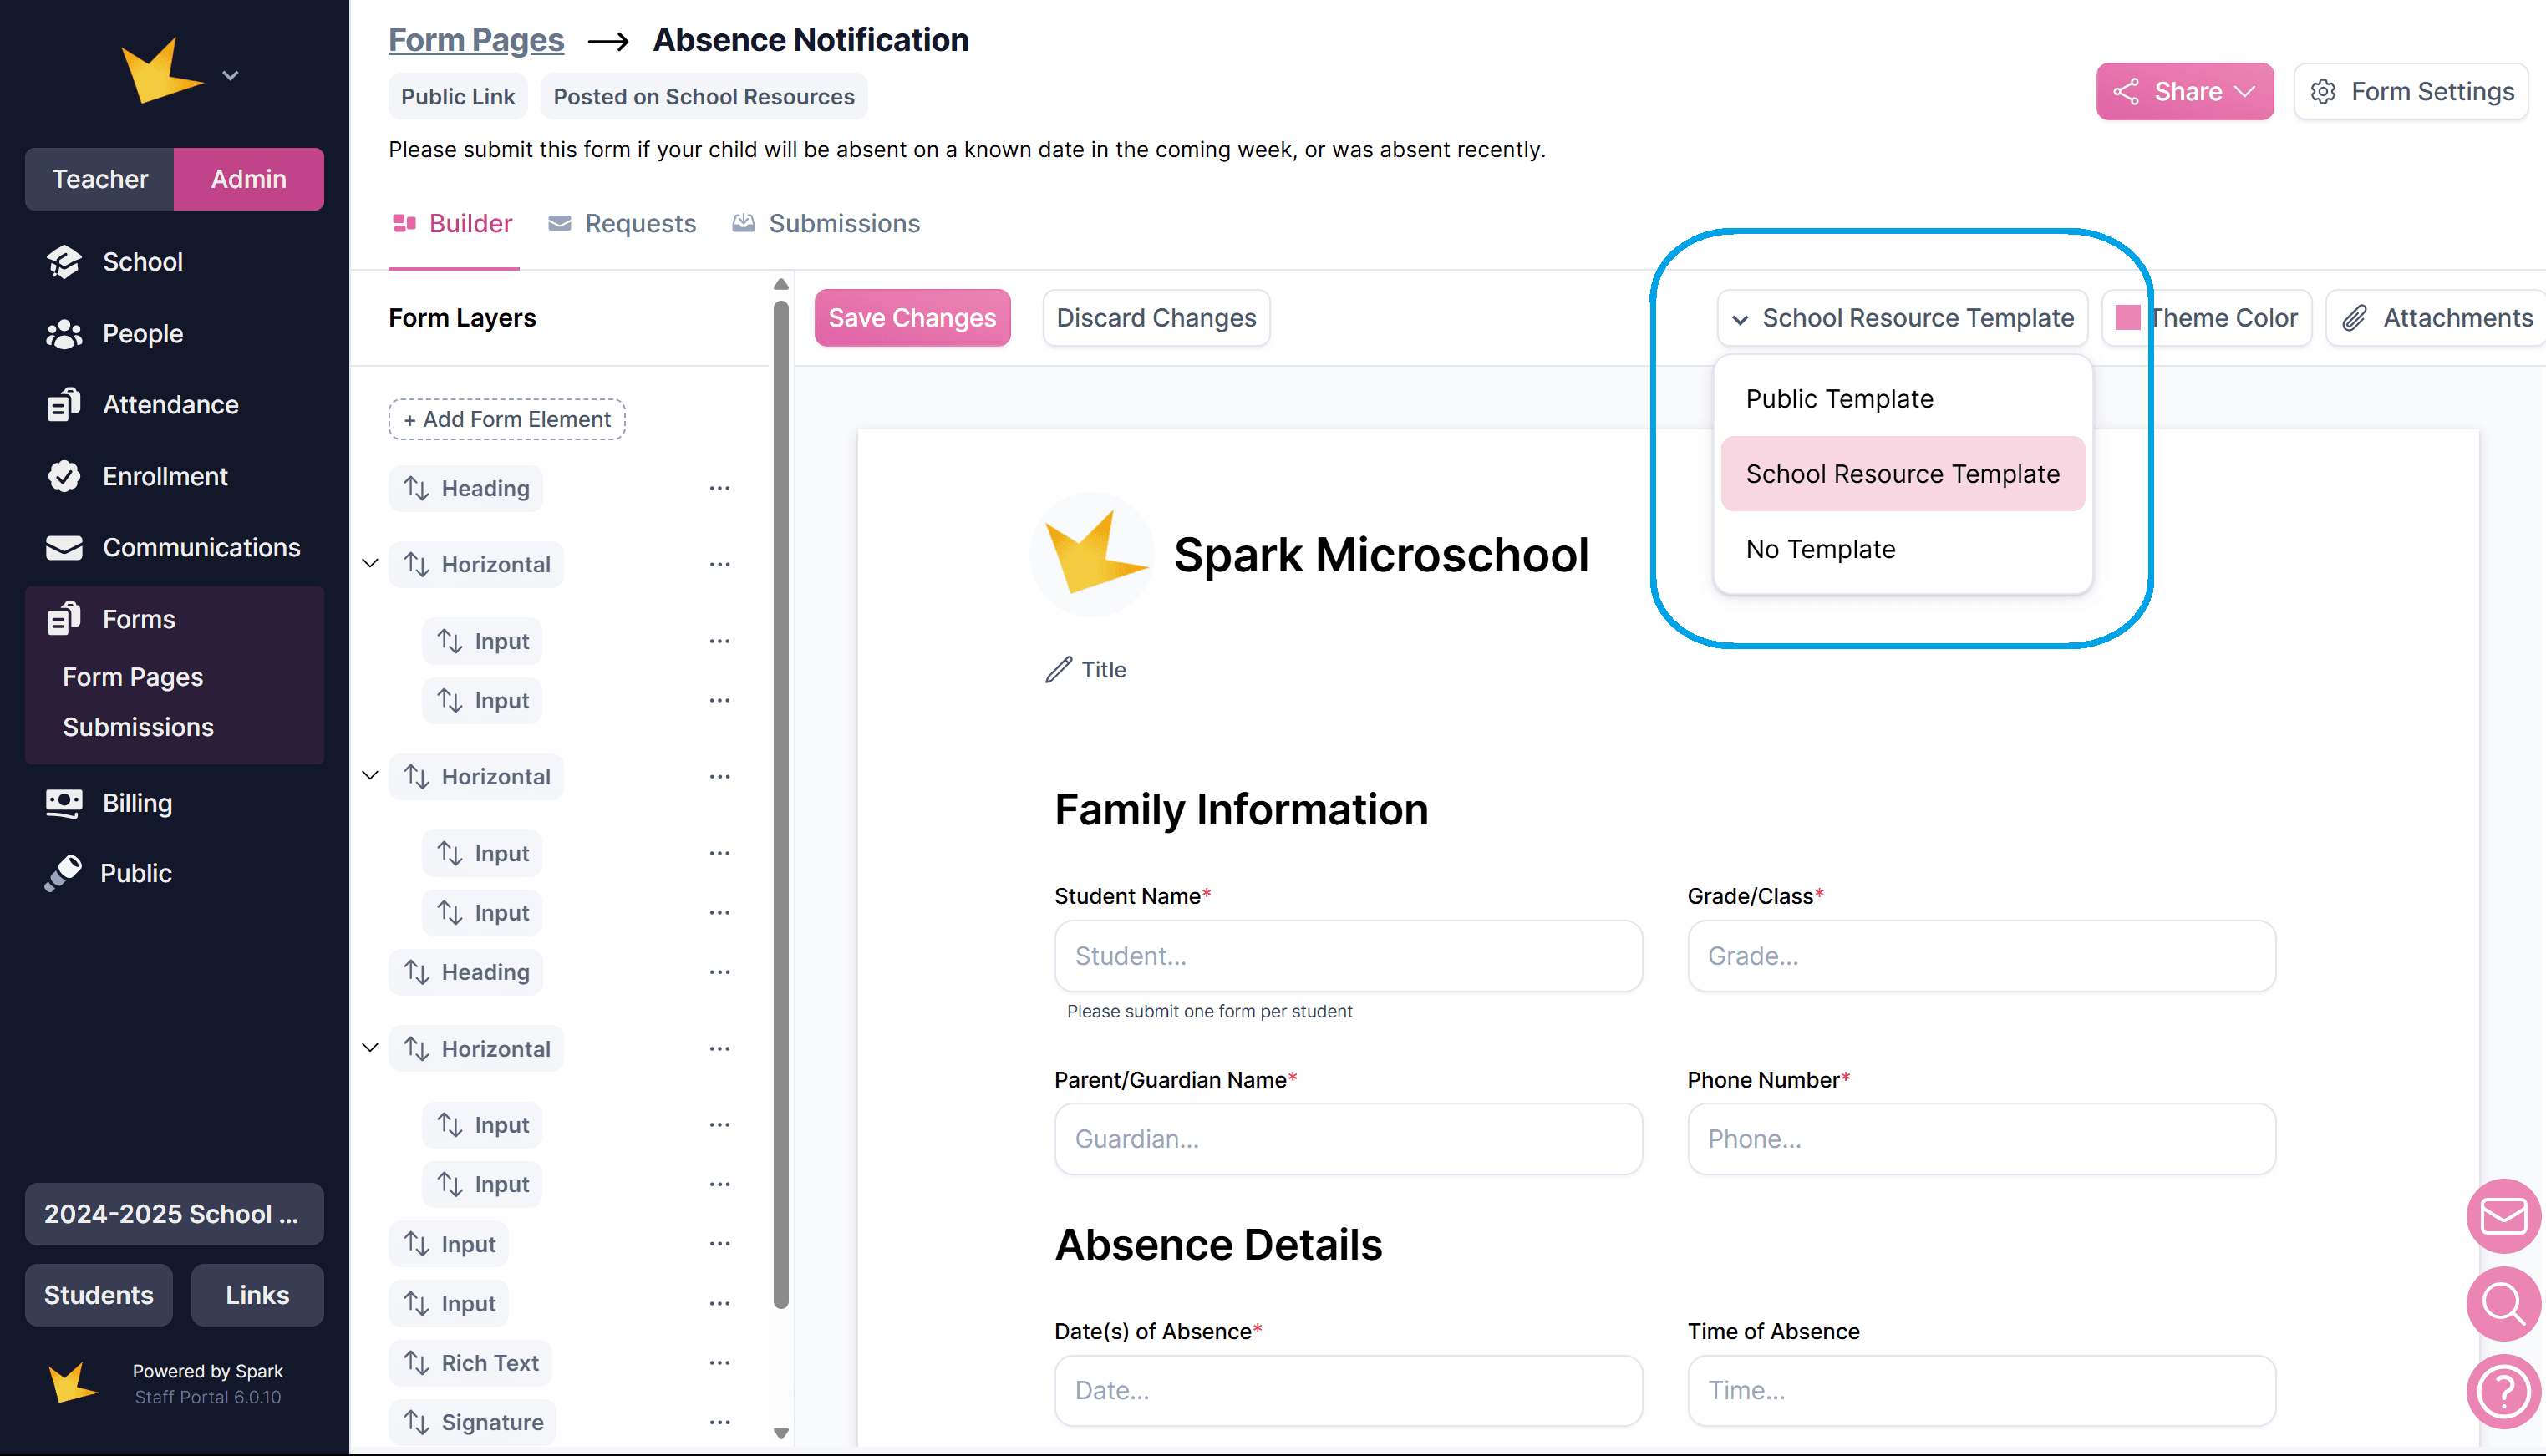Screen dimensions: 2546x1456
Task: Click the Title pencil edit icon
Action: tap(1059, 669)
